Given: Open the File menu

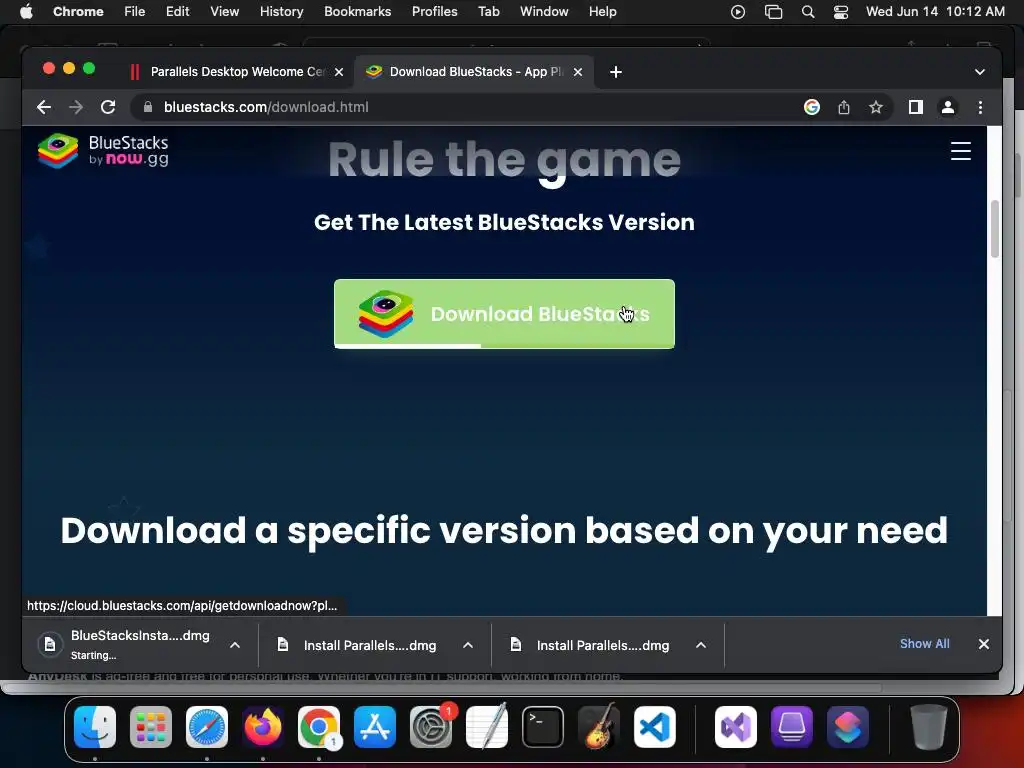Looking at the screenshot, I should click(135, 12).
